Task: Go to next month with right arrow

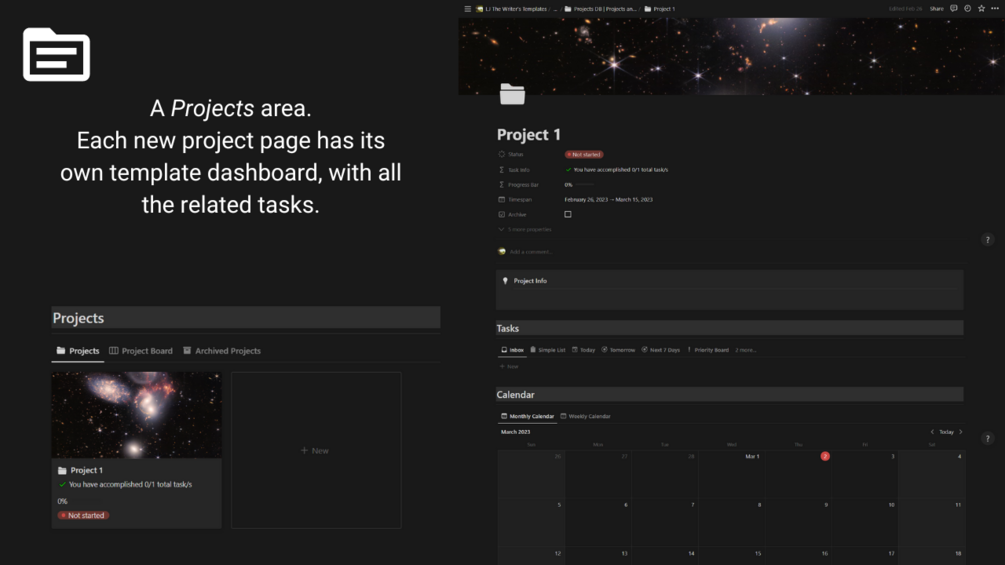Action: (960, 432)
